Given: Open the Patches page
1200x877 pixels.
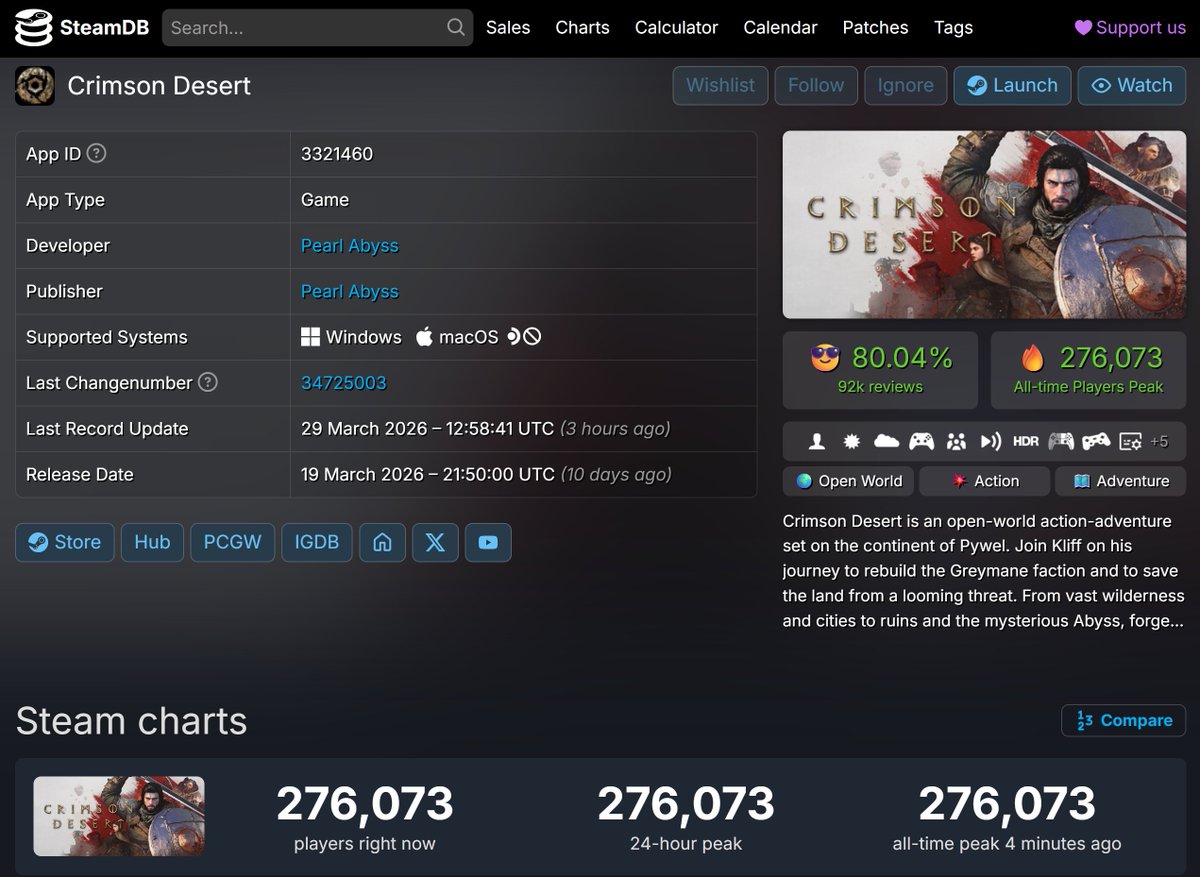Looking at the screenshot, I should tap(875, 28).
